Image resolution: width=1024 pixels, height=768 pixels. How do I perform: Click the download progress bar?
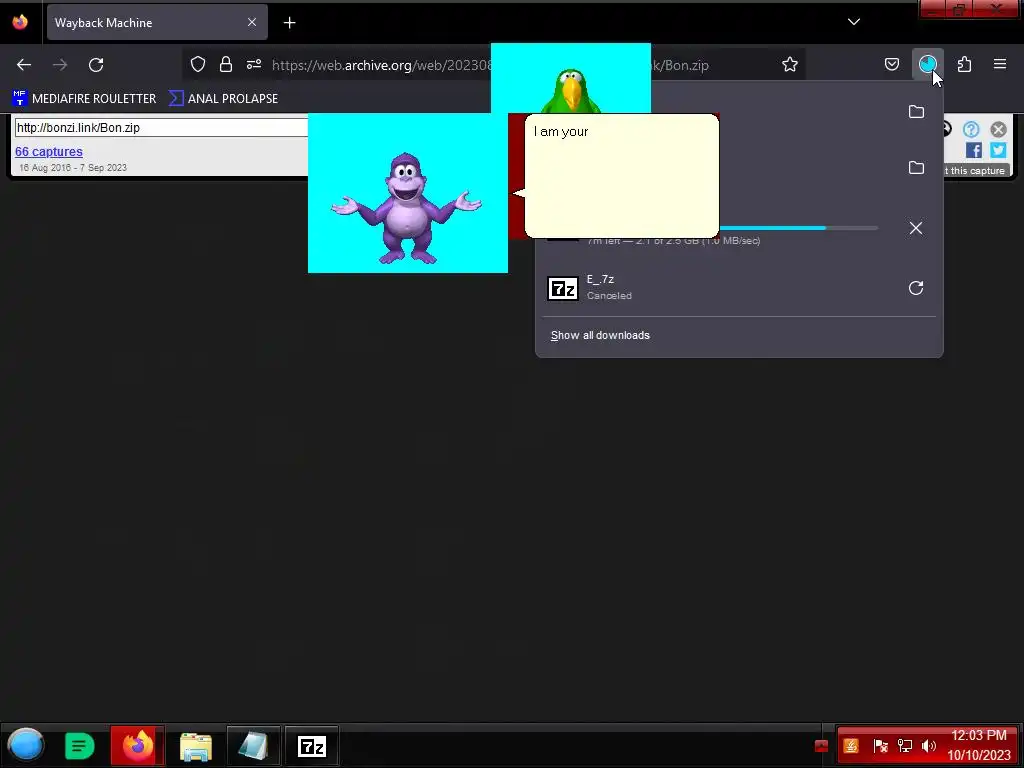[799, 228]
